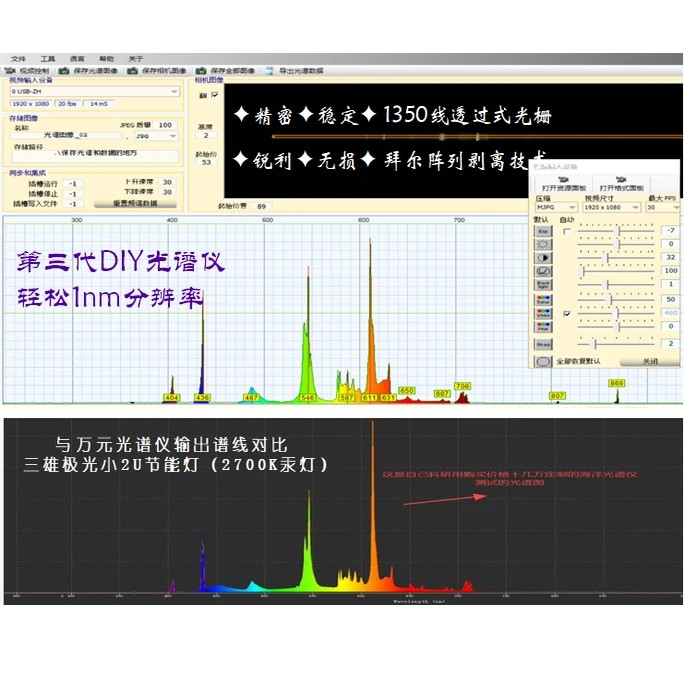The height and width of the screenshot is (684, 684).
Task: Reset sharpness with the Sharp button
Action: (x=543, y=344)
